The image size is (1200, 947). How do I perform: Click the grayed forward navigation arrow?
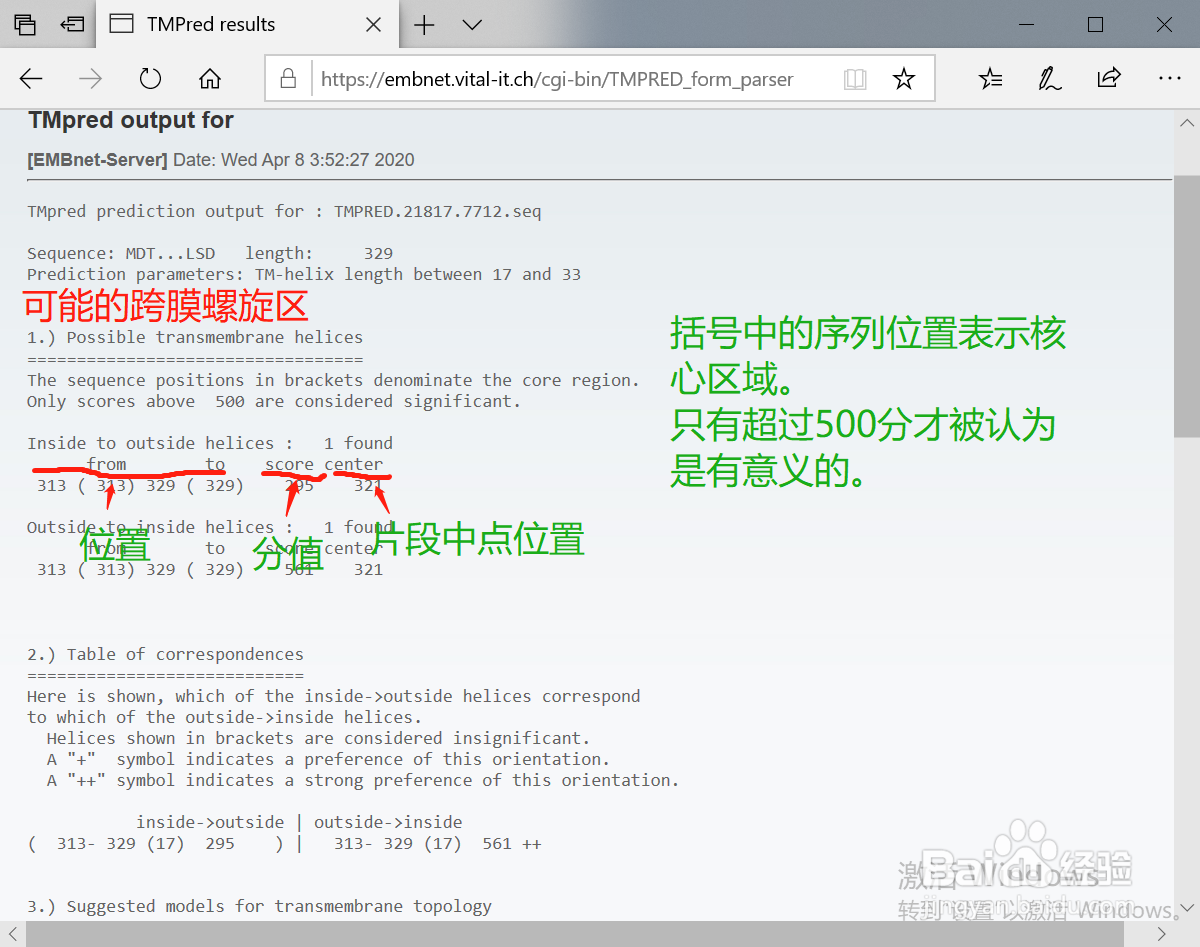pyautogui.click(x=90, y=78)
